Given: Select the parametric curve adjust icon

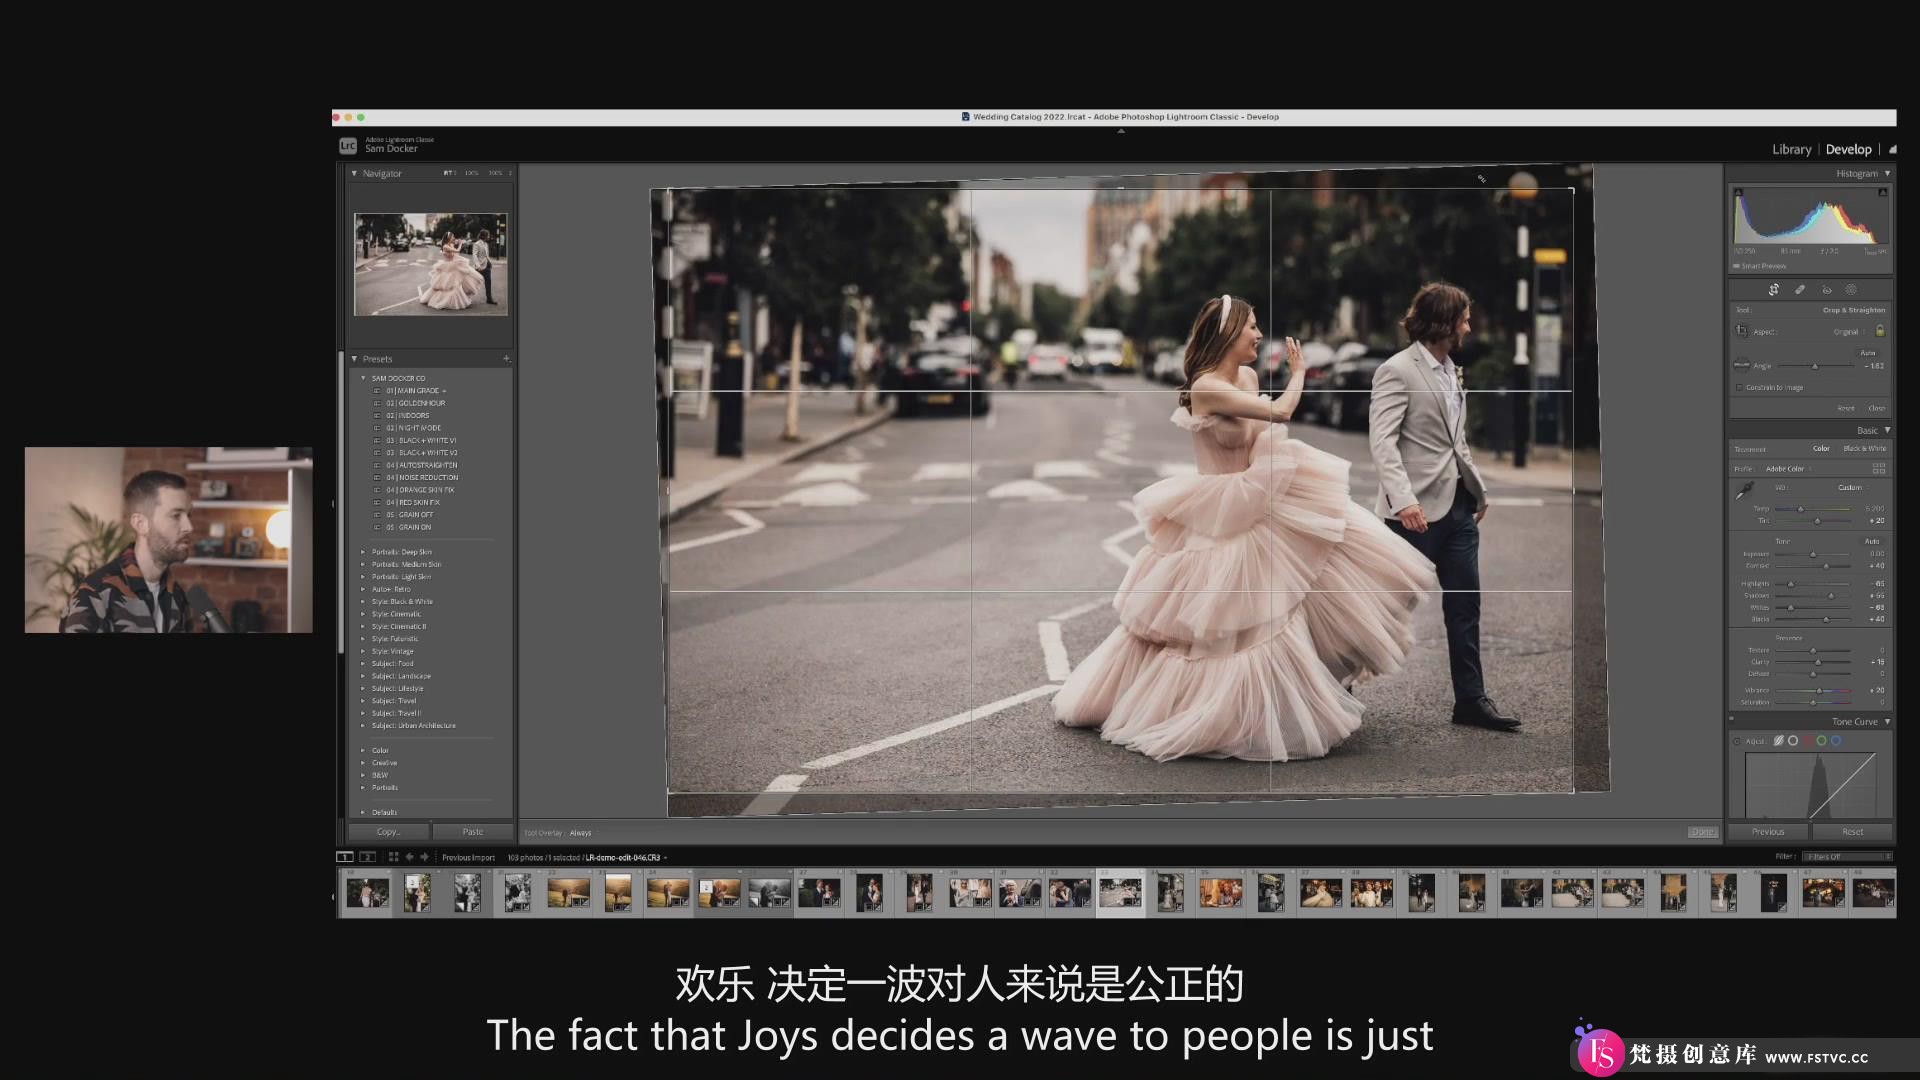Looking at the screenshot, I should 1779,741.
